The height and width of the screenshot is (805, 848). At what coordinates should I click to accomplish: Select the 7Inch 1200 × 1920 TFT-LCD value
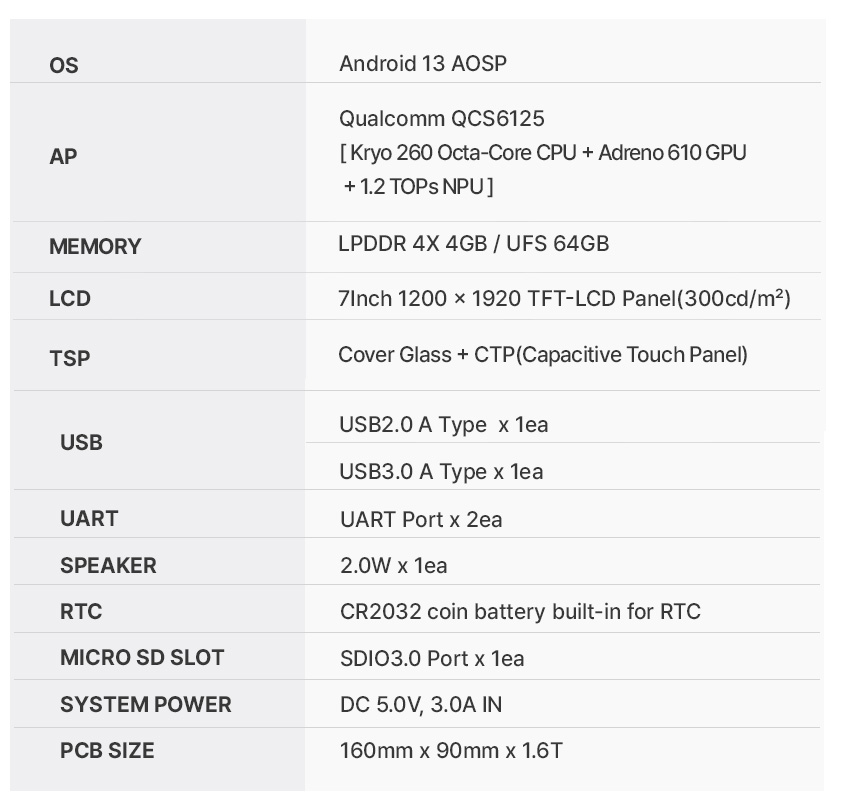[x=565, y=298]
